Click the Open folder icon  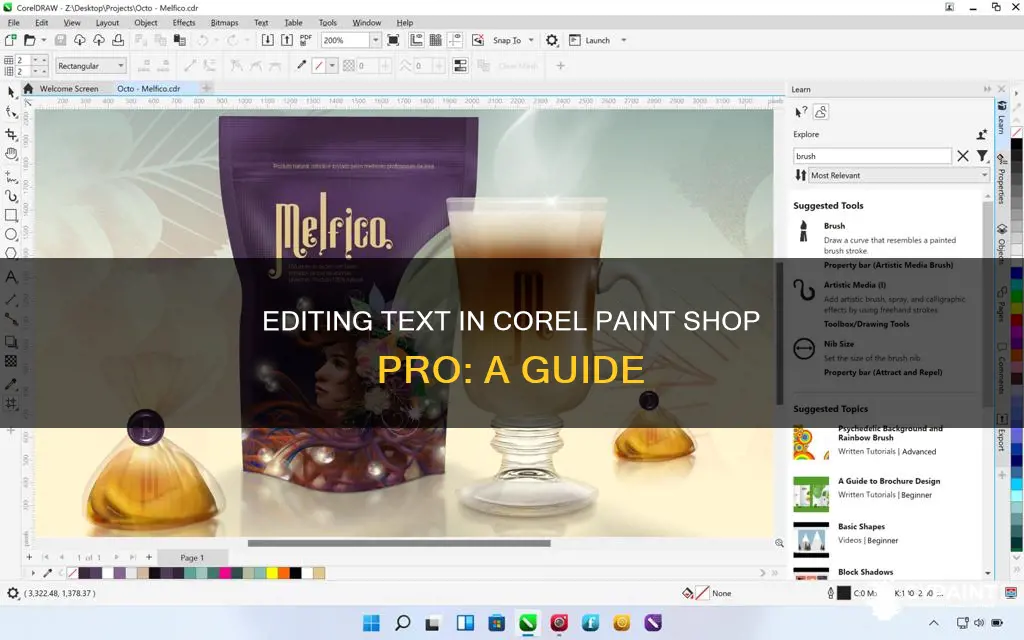click(29, 40)
